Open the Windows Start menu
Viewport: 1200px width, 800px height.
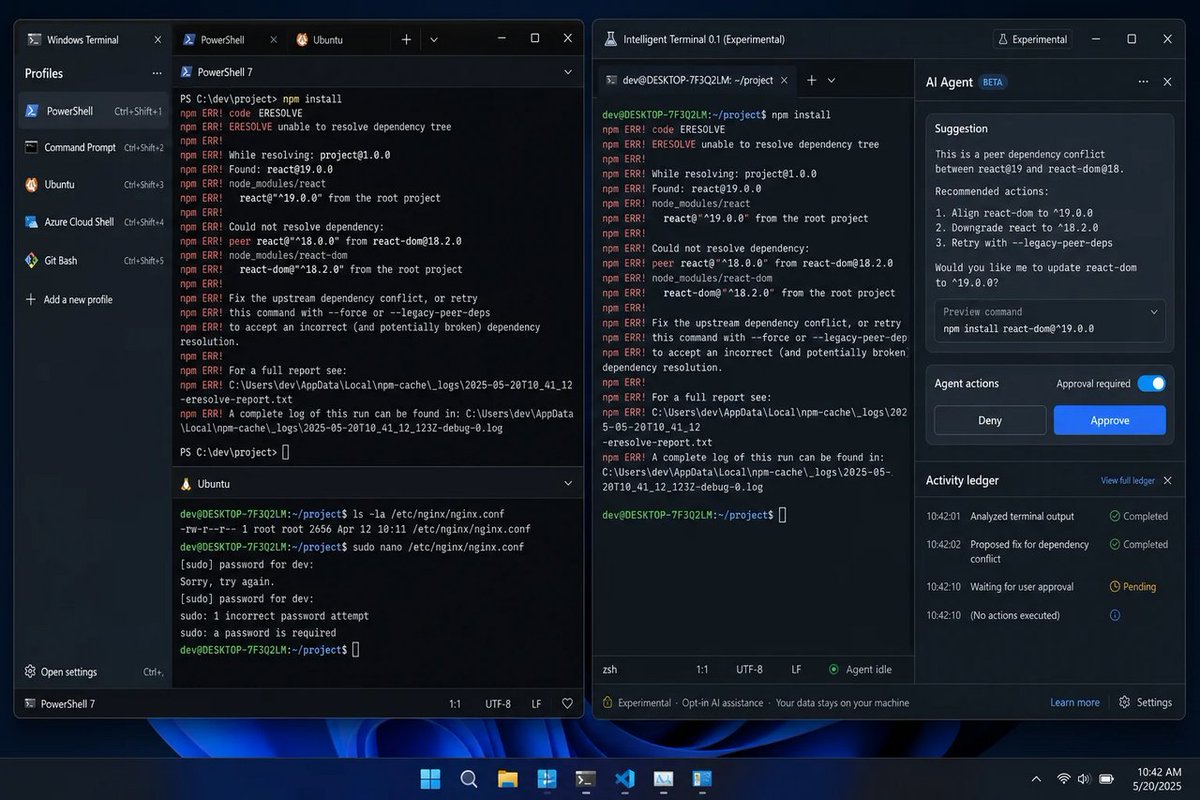(430, 778)
